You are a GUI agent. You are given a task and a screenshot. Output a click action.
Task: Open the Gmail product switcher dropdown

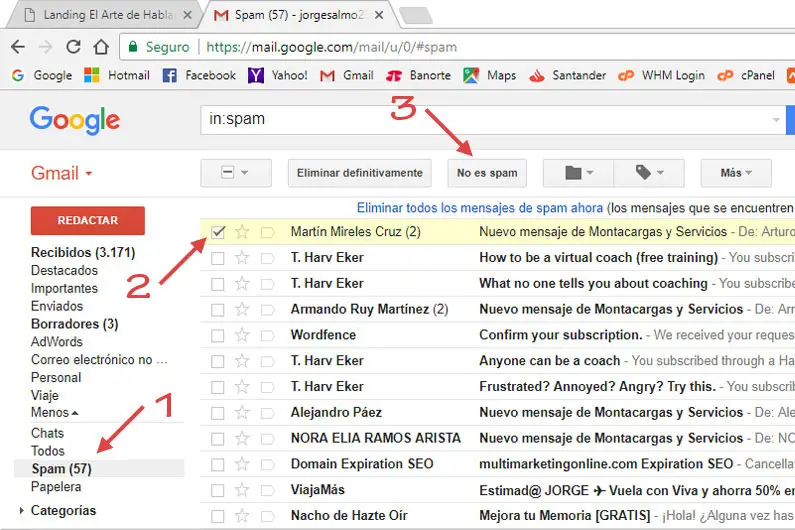point(62,173)
